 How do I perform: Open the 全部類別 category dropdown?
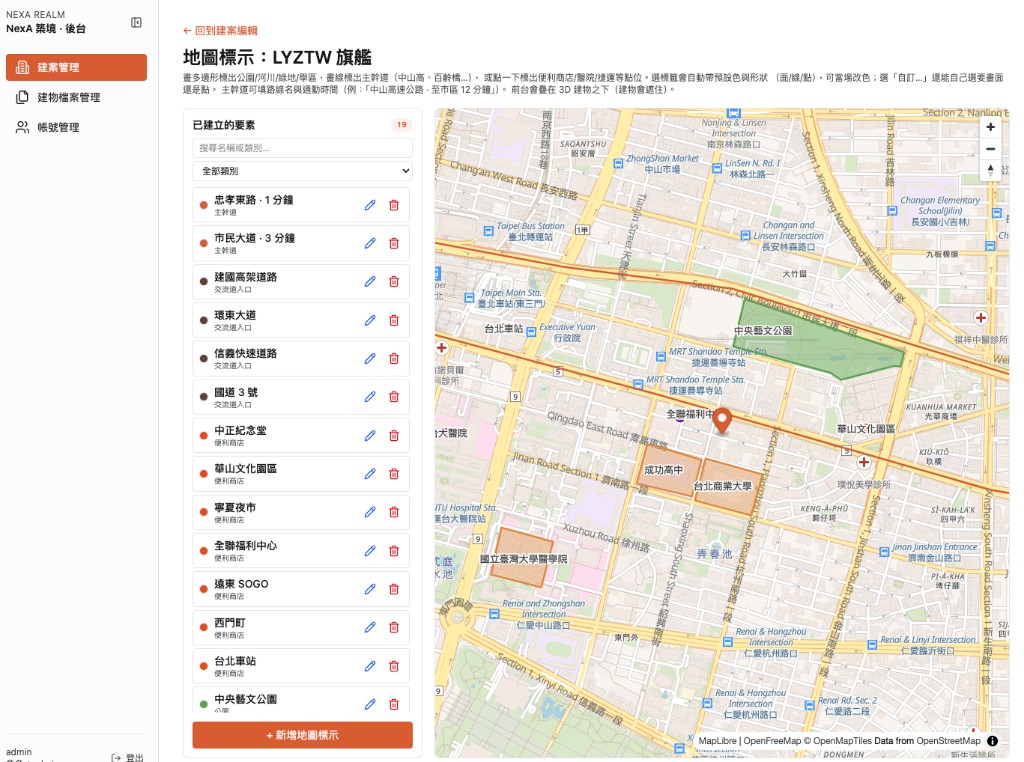(302, 171)
